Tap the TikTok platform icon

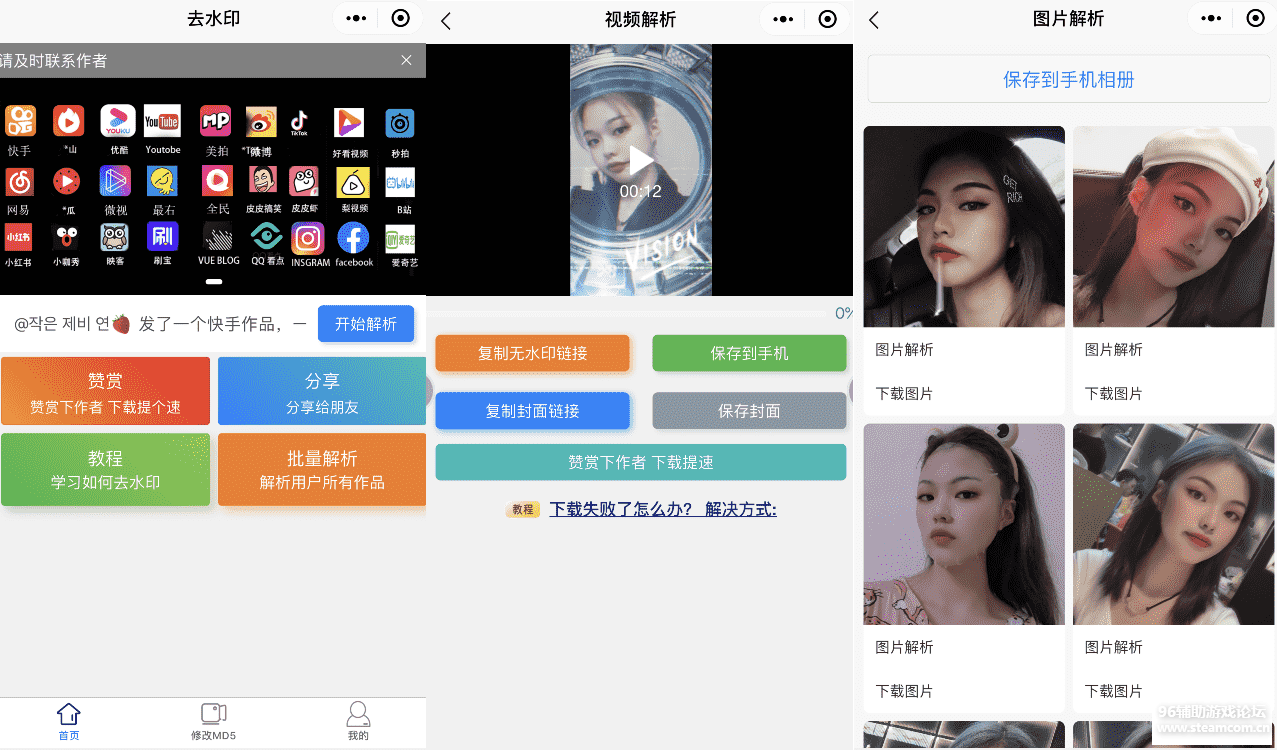click(299, 122)
